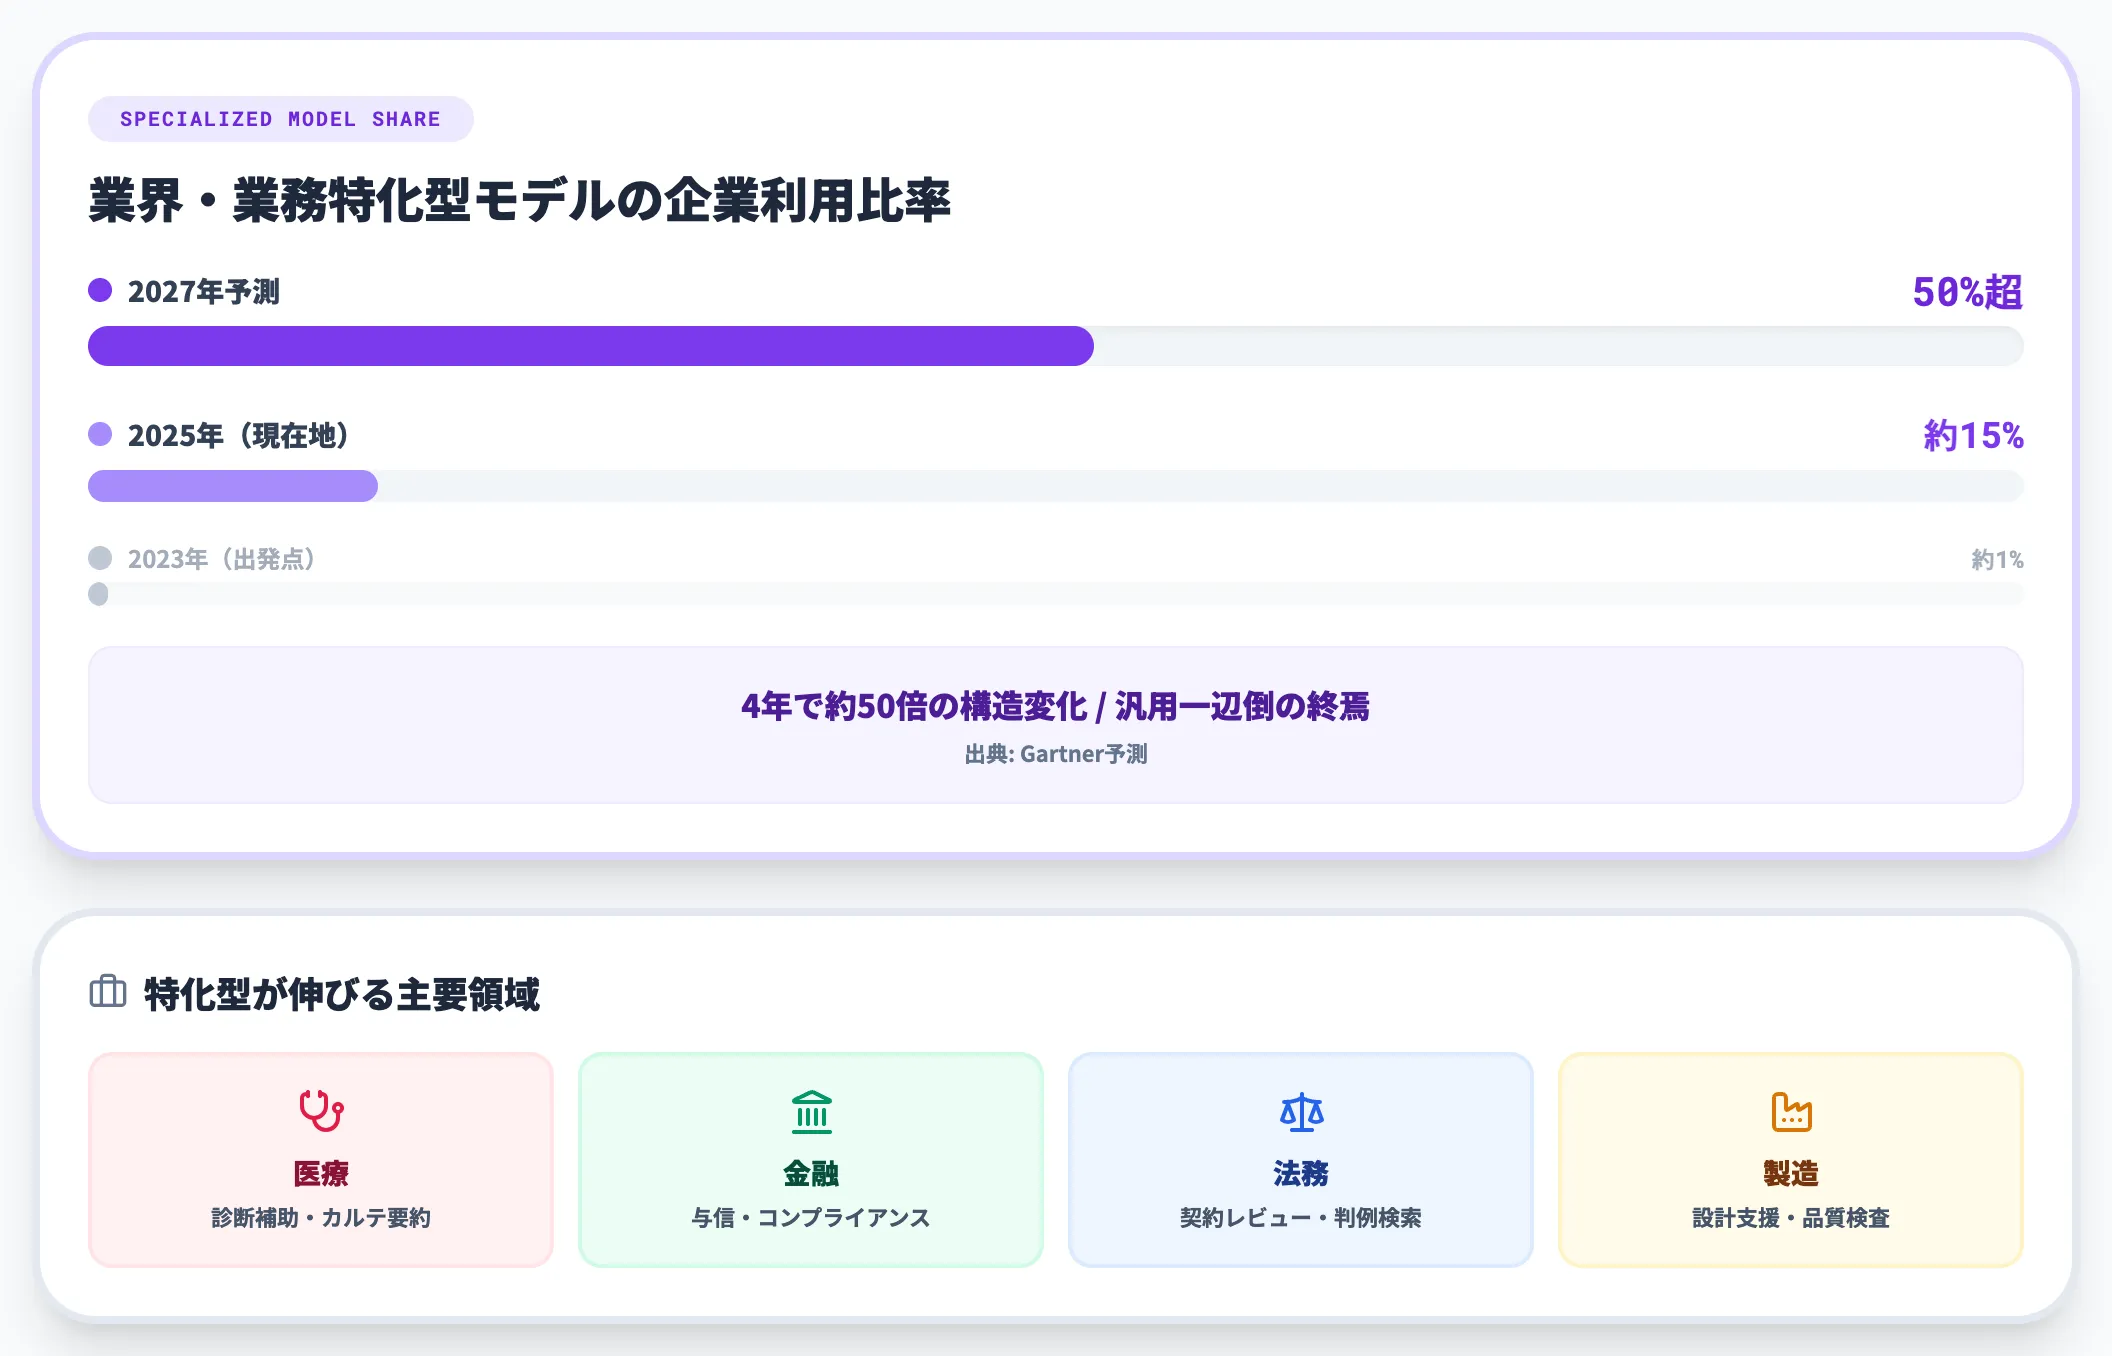Click the 金融 card title
The width and height of the screenshot is (2112, 1356).
pos(811,1173)
